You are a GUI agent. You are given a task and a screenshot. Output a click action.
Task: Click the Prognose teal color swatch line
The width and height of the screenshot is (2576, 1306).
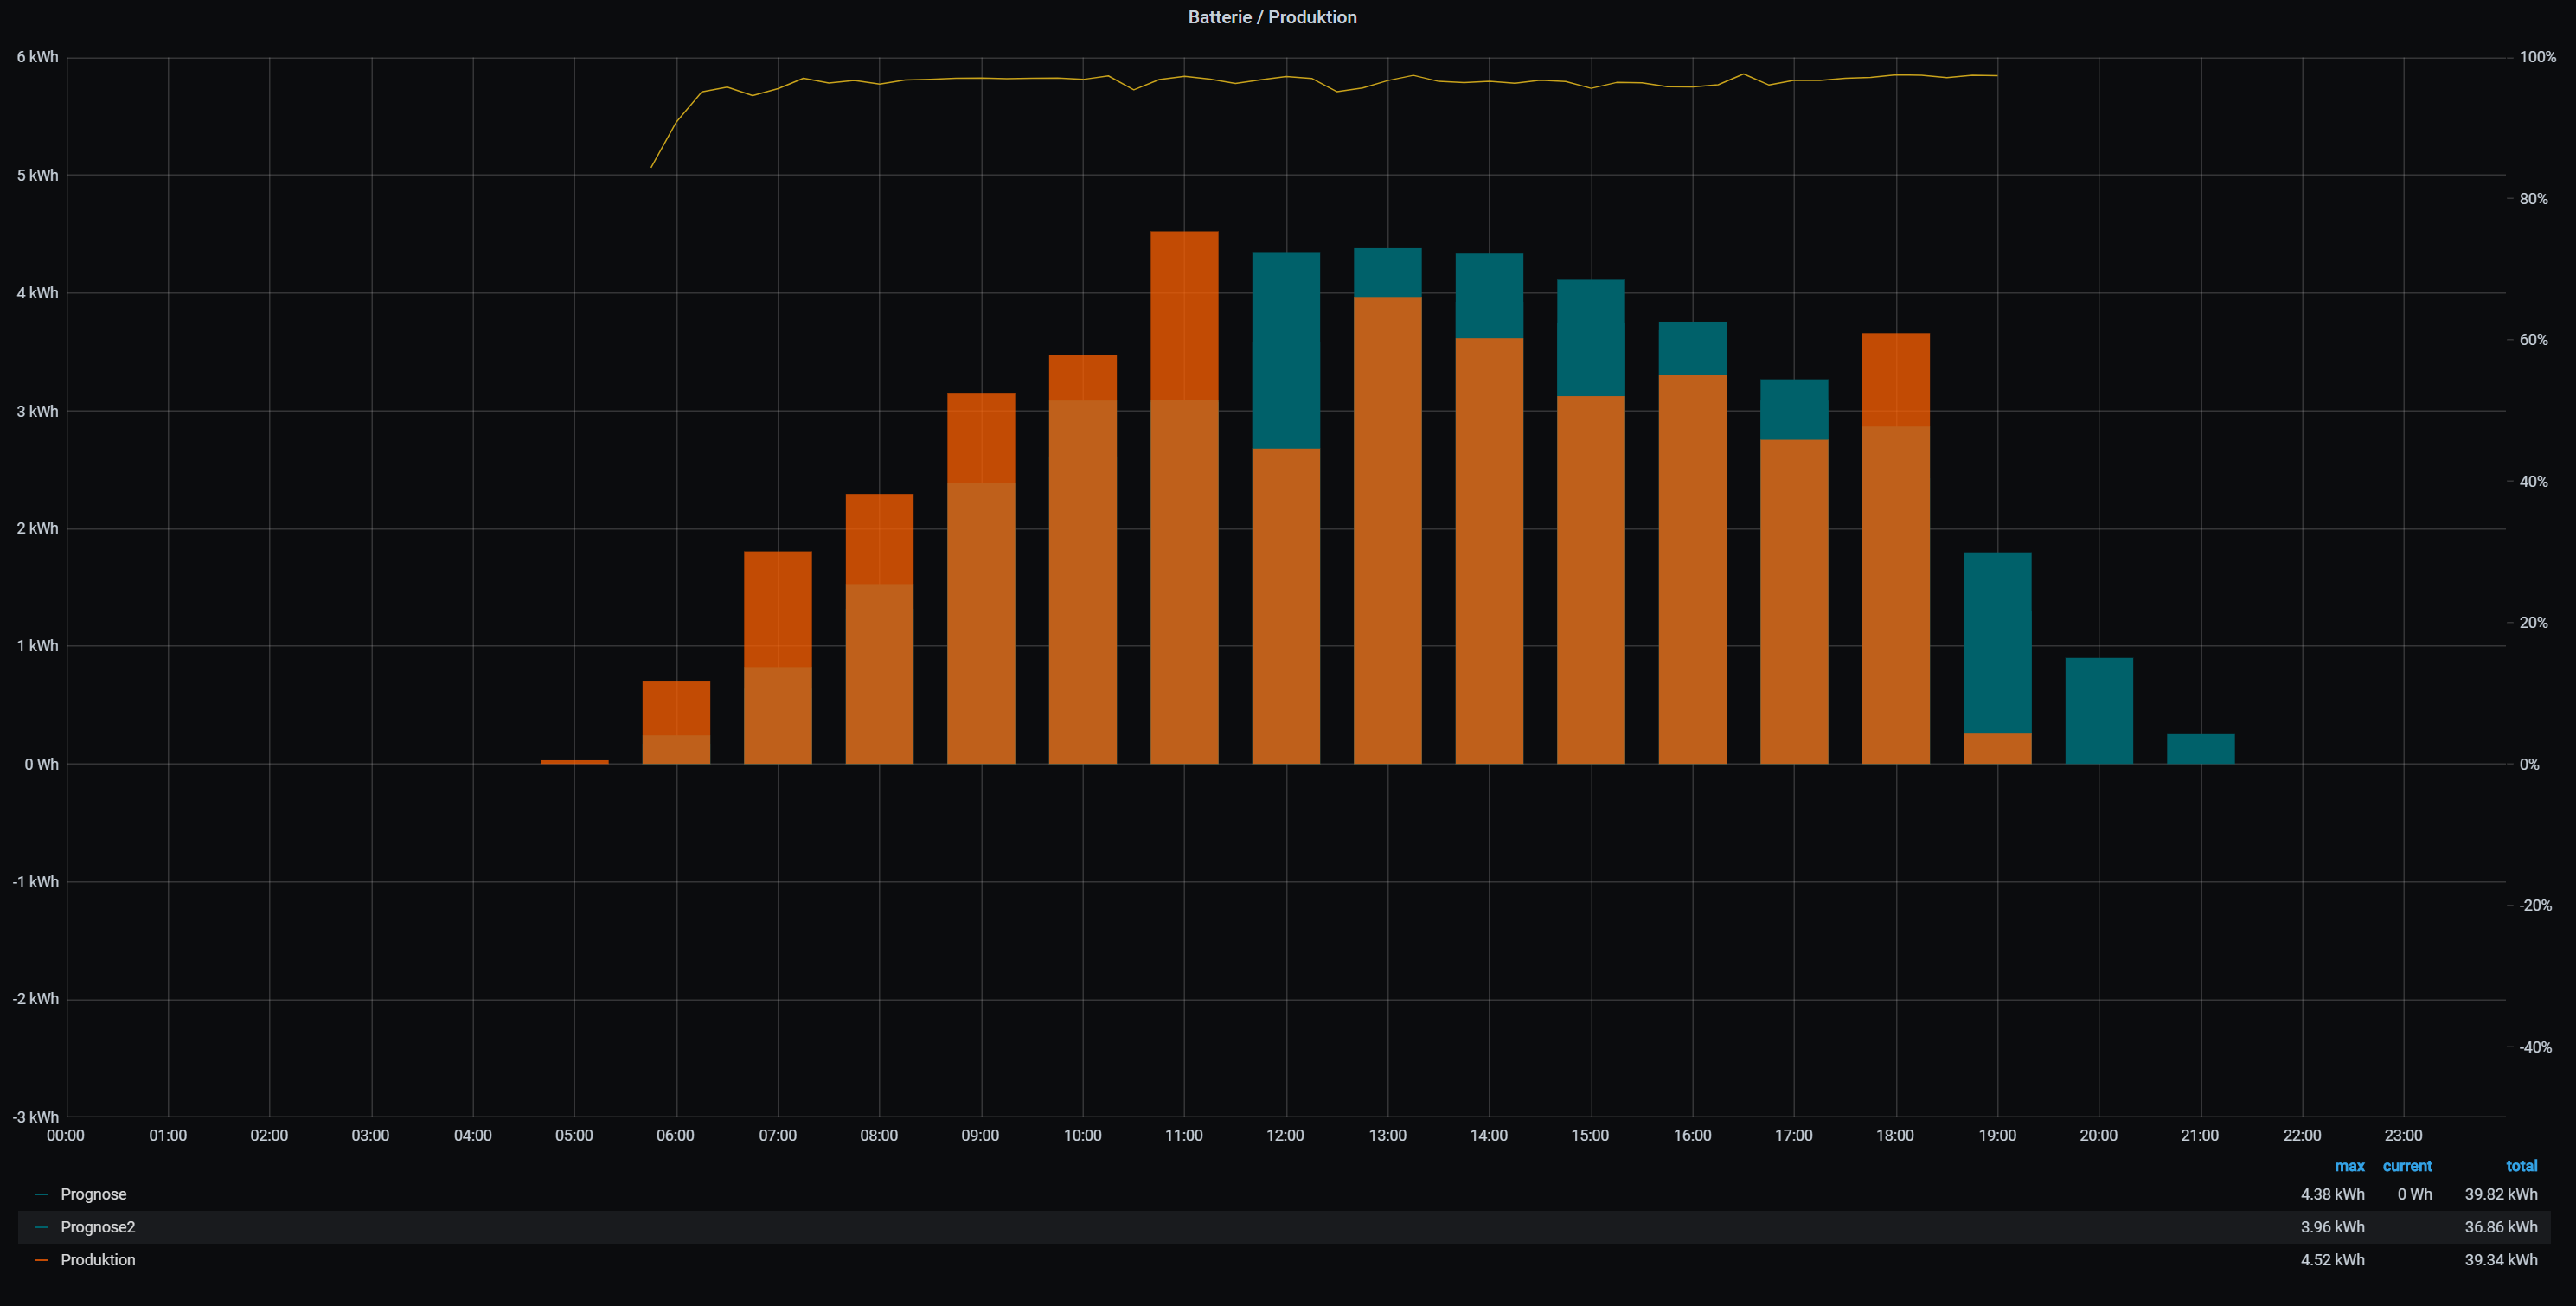[x=41, y=1194]
